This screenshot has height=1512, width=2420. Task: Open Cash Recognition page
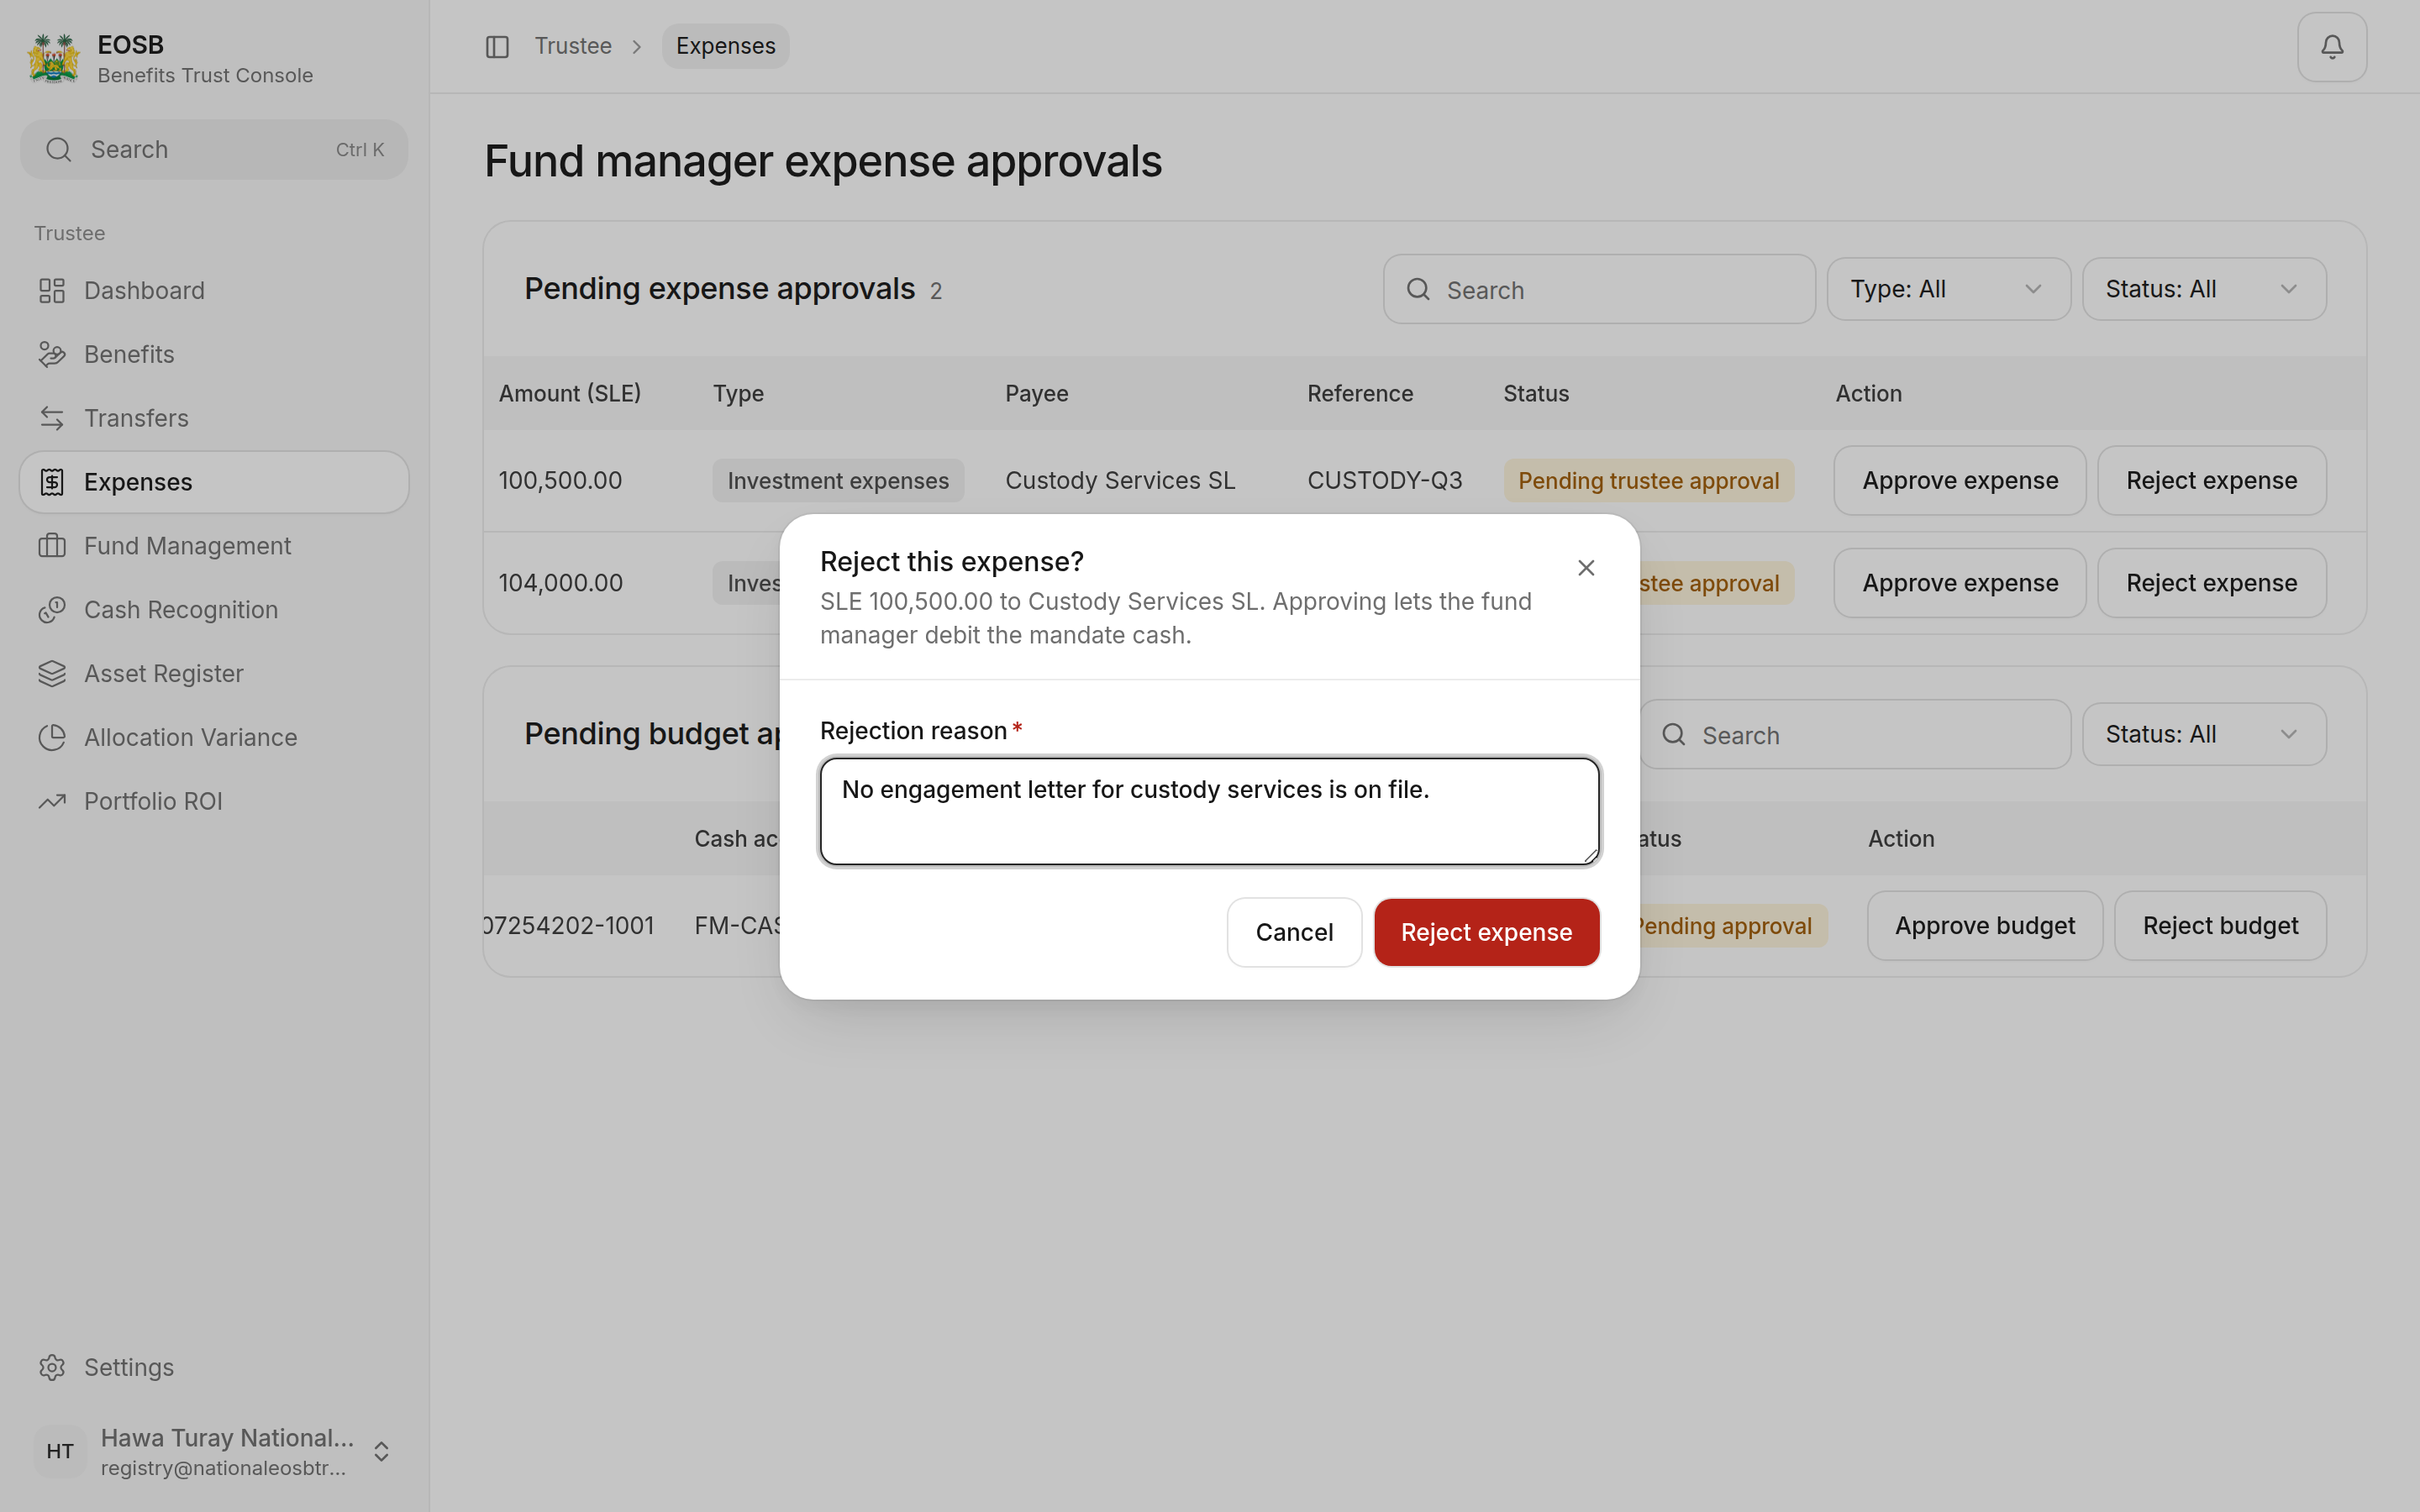coord(214,610)
